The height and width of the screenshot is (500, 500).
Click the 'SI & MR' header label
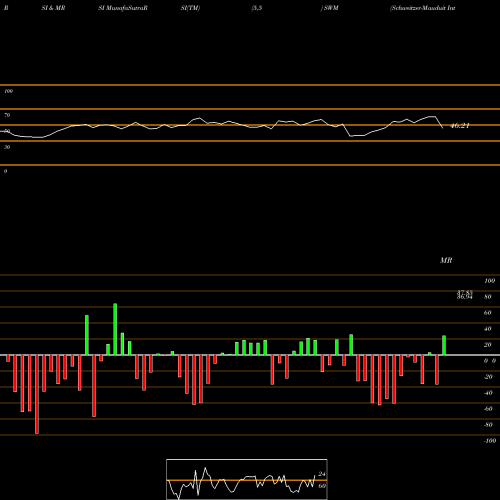pyautogui.click(x=53, y=8)
